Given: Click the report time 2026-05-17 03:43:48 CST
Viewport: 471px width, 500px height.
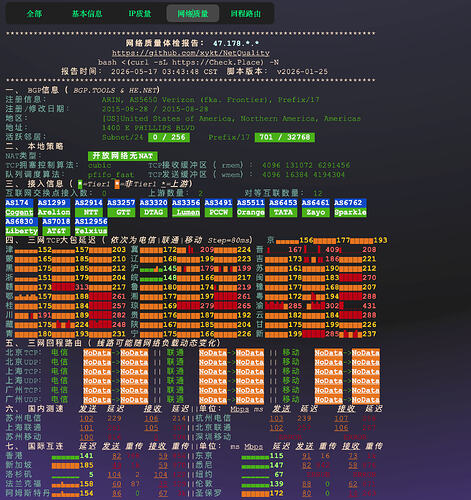Looking at the screenshot, I should (x=164, y=72).
